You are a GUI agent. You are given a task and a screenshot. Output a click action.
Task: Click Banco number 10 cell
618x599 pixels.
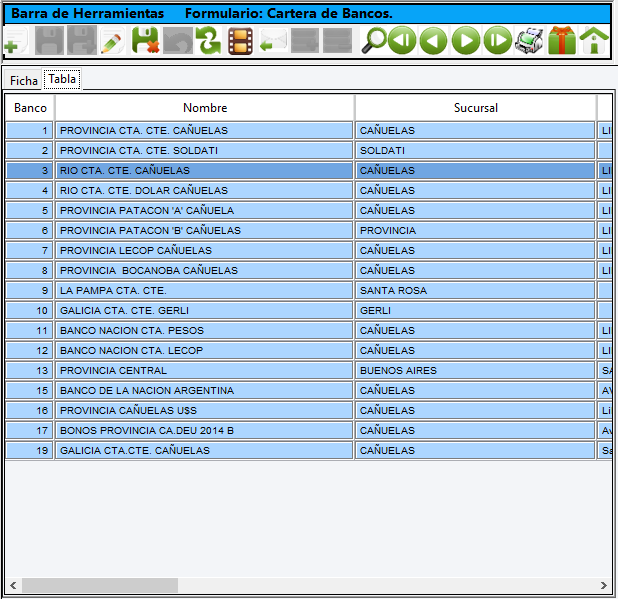tap(30, 311)
